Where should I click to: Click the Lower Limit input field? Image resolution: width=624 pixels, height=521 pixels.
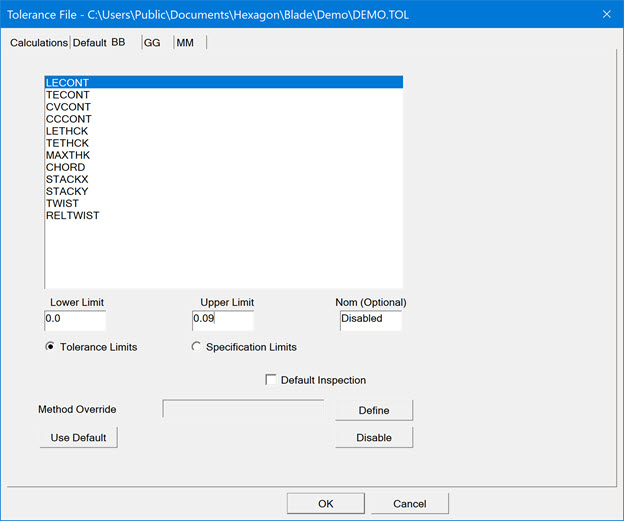coord(75,320)
